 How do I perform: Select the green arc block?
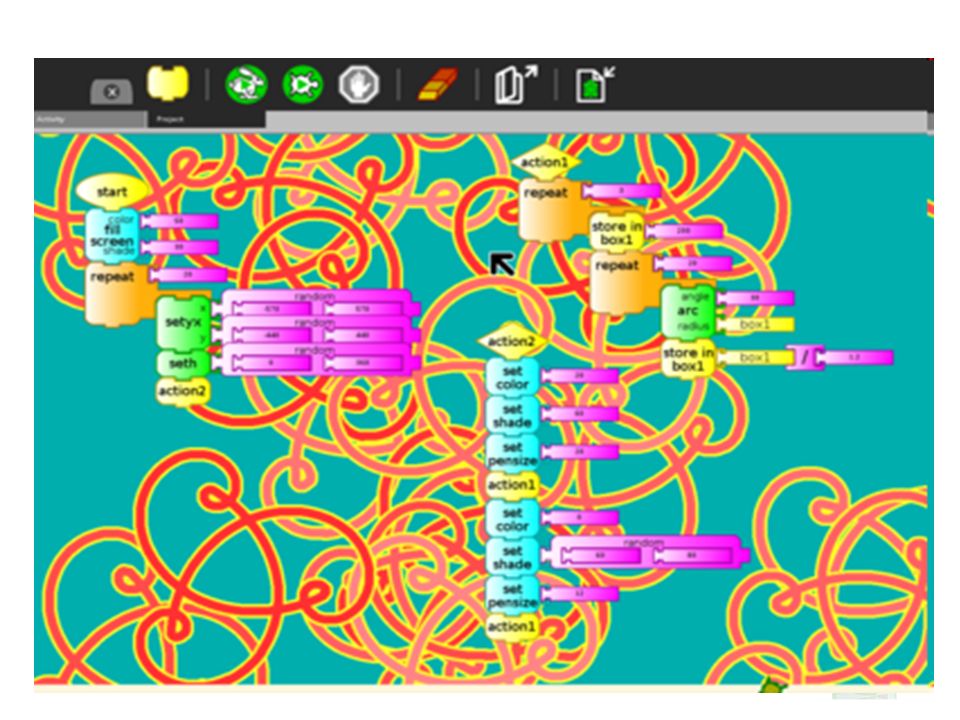(x=688, y=311)
